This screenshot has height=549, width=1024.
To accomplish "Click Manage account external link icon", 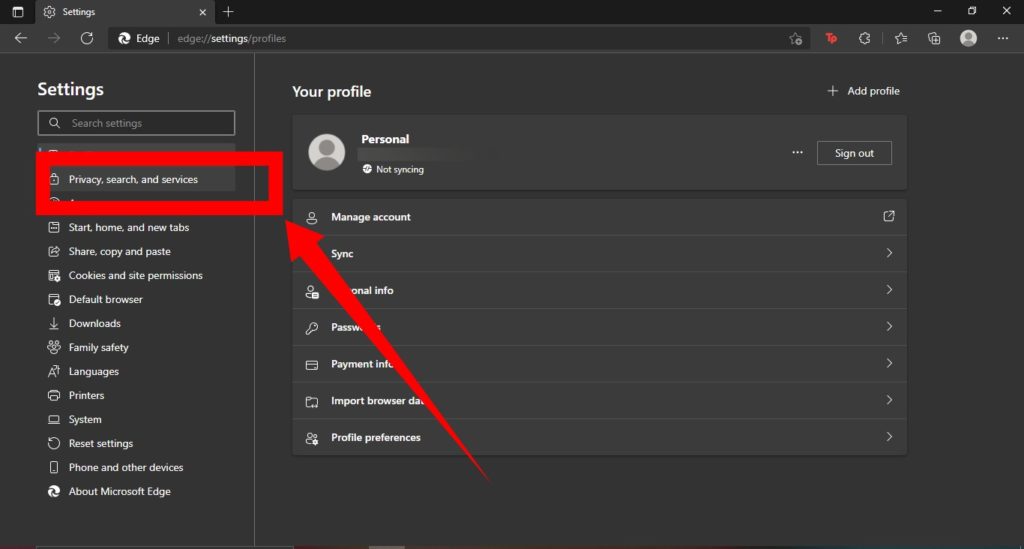I will point(889,216).
